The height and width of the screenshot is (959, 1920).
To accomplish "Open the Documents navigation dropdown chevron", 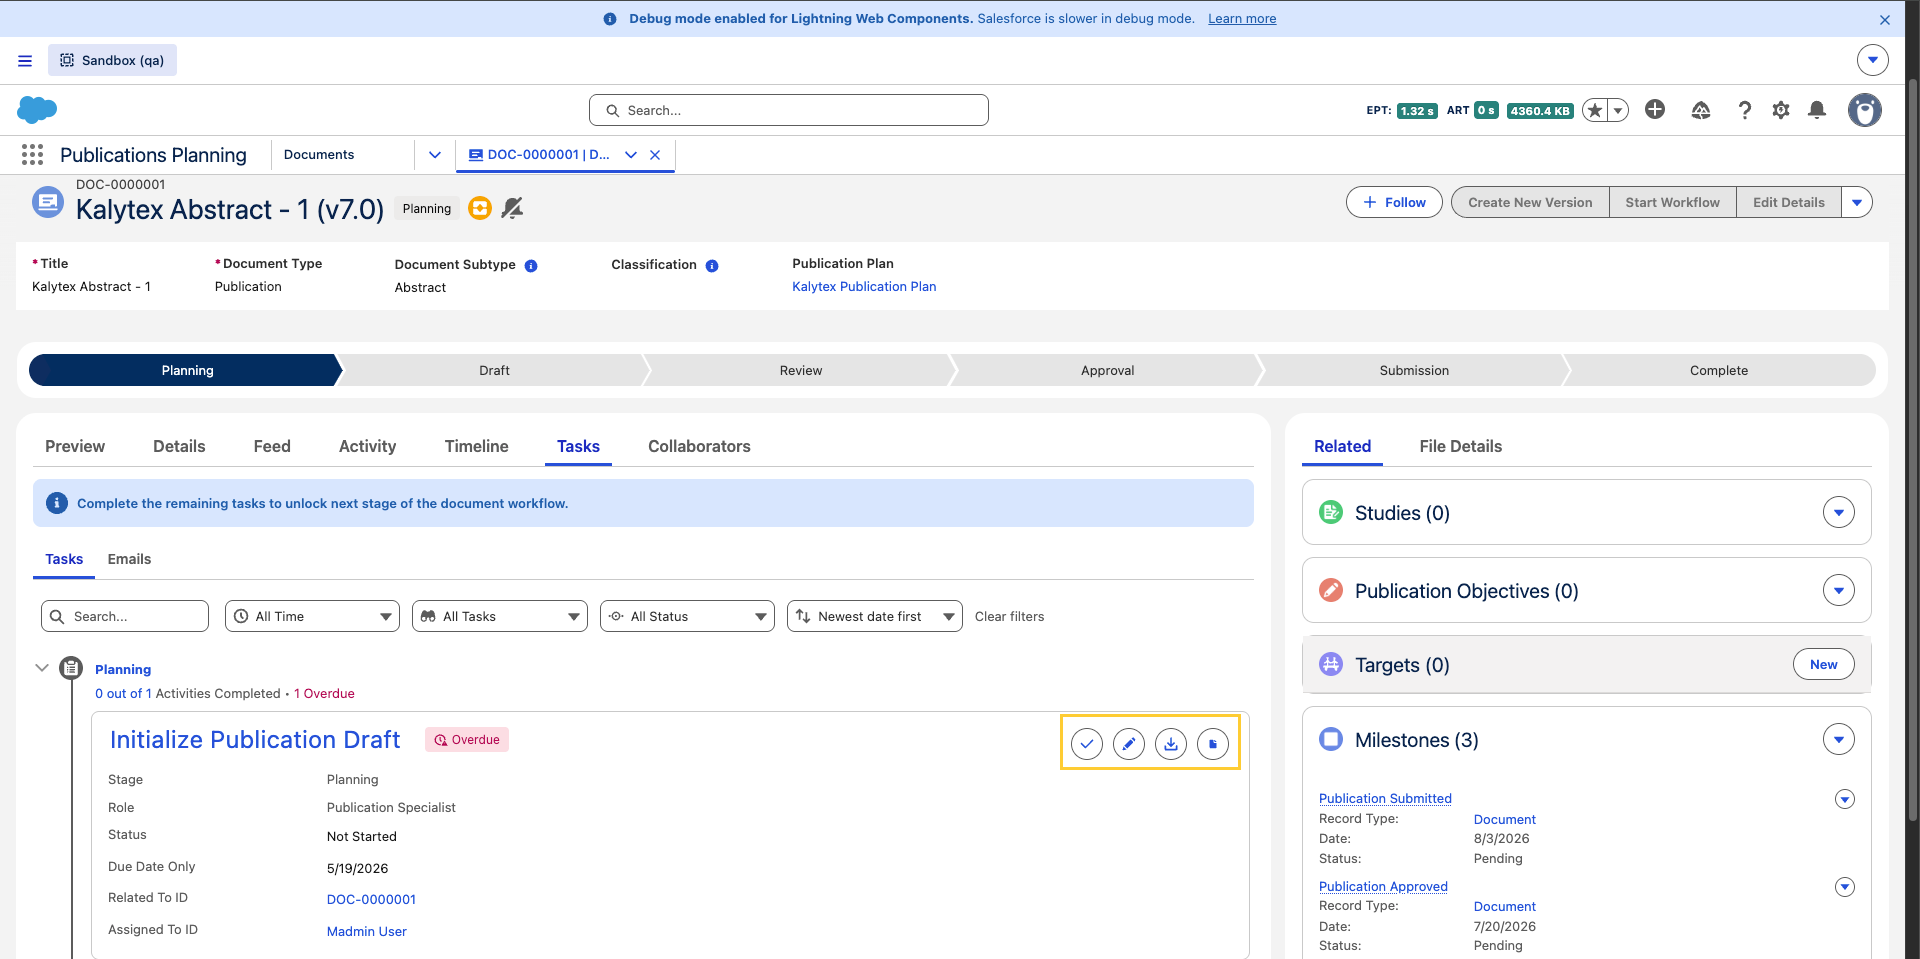I will click(x=435, y=155).
